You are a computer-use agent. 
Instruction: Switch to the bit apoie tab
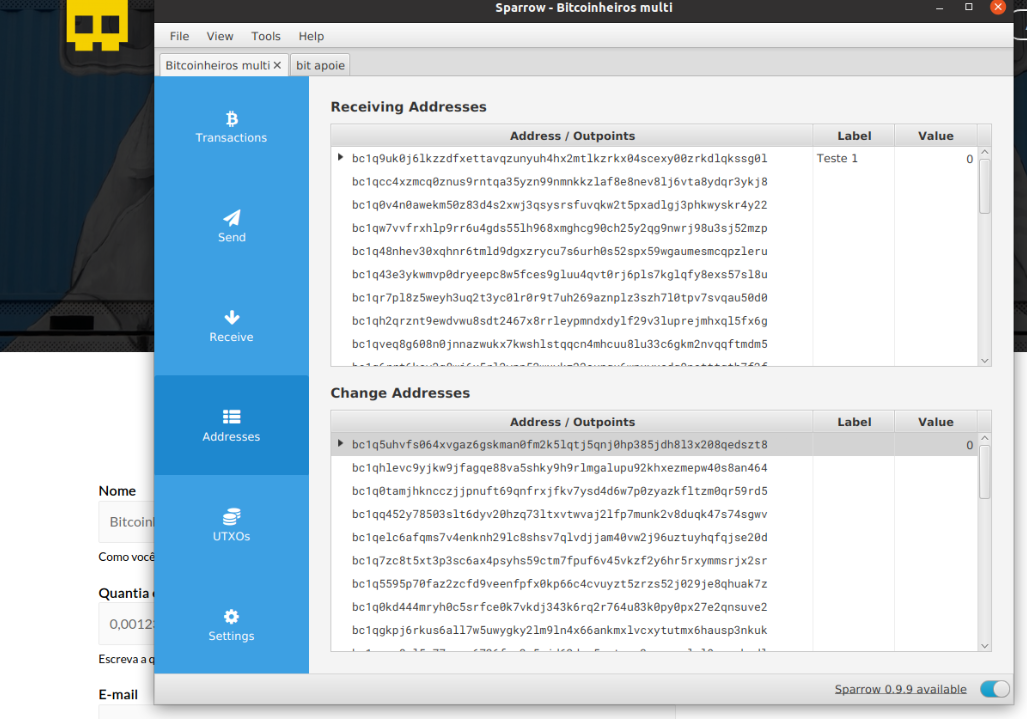[x=320, y=65]
